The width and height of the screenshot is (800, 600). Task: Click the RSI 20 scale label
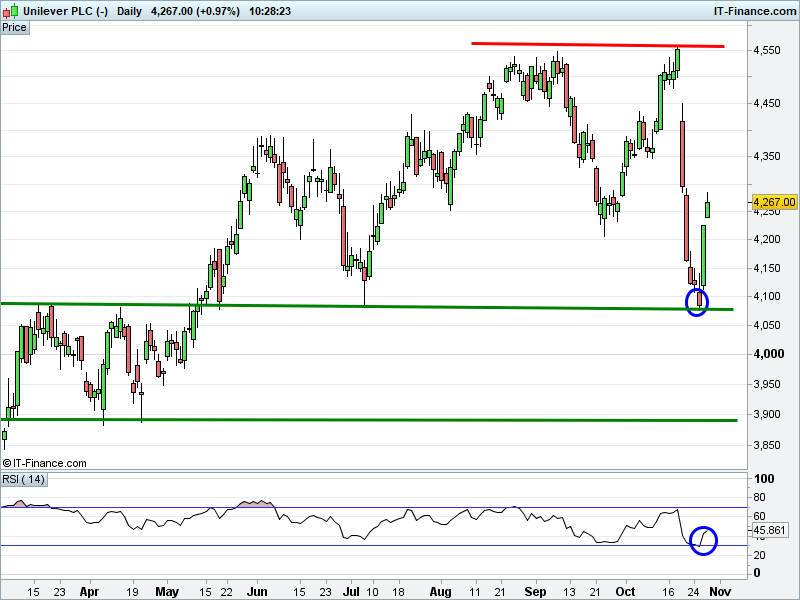759,555
